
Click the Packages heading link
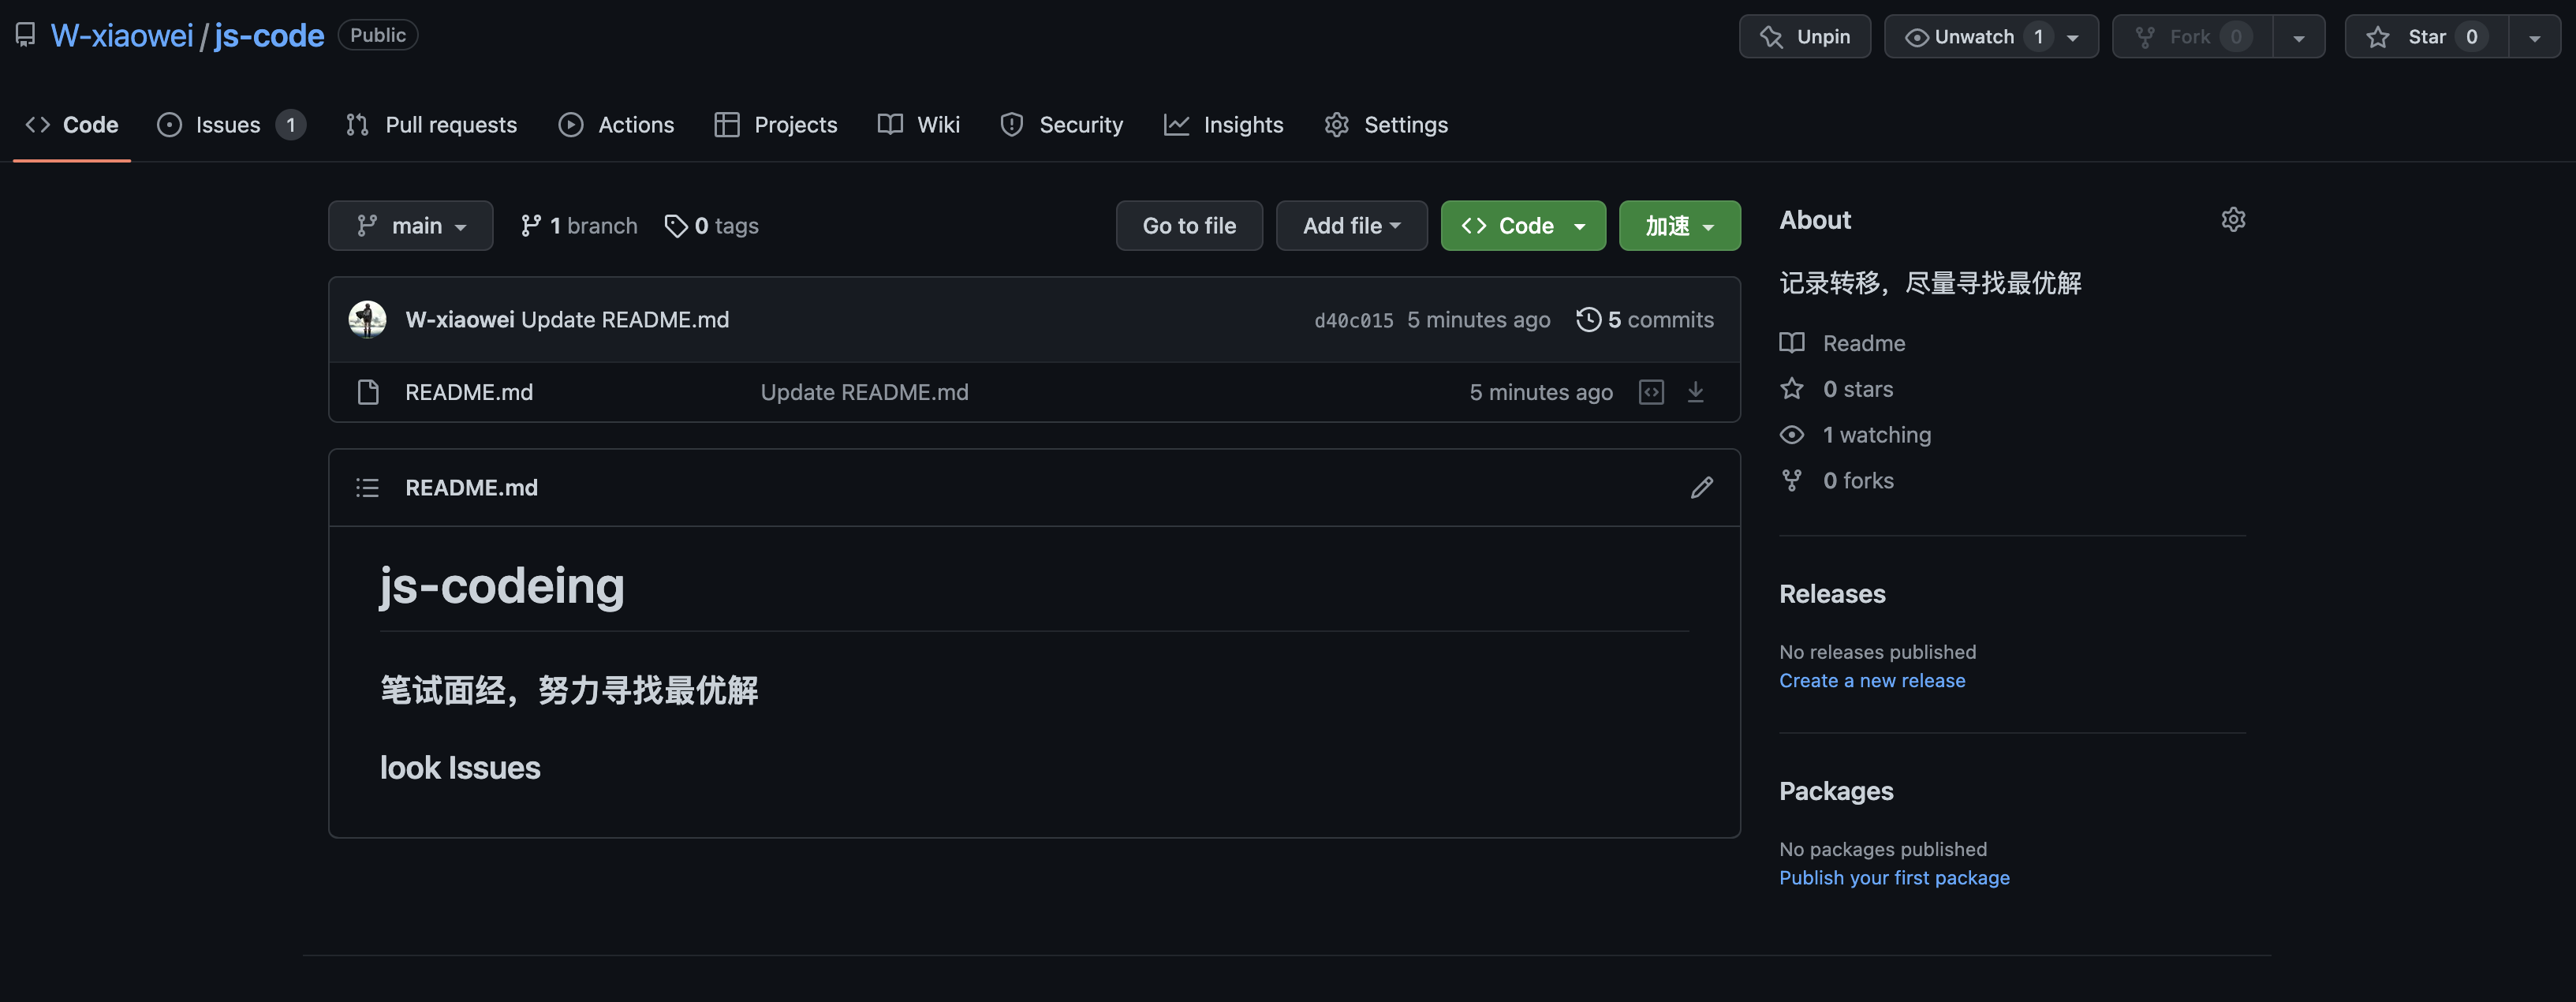click(1836, 792)
